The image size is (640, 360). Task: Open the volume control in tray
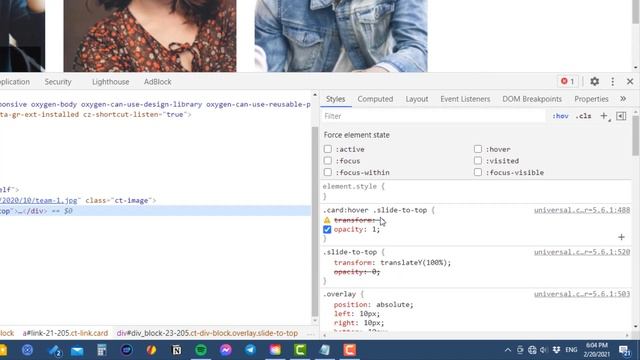544,350
